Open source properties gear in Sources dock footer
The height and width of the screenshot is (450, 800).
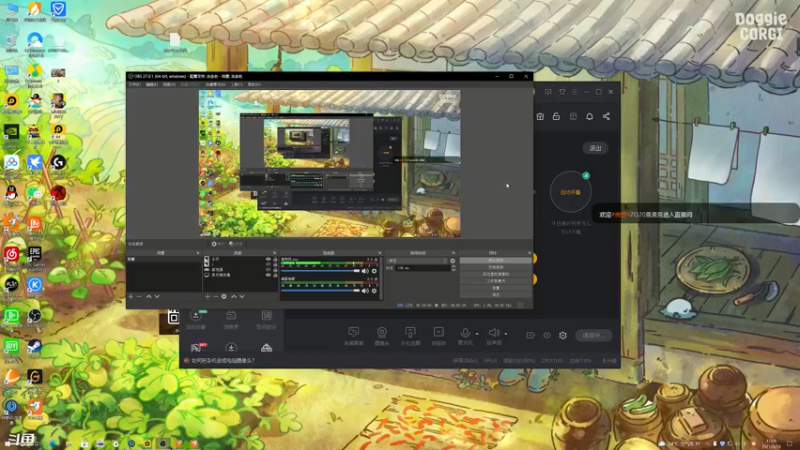point(224,296)
